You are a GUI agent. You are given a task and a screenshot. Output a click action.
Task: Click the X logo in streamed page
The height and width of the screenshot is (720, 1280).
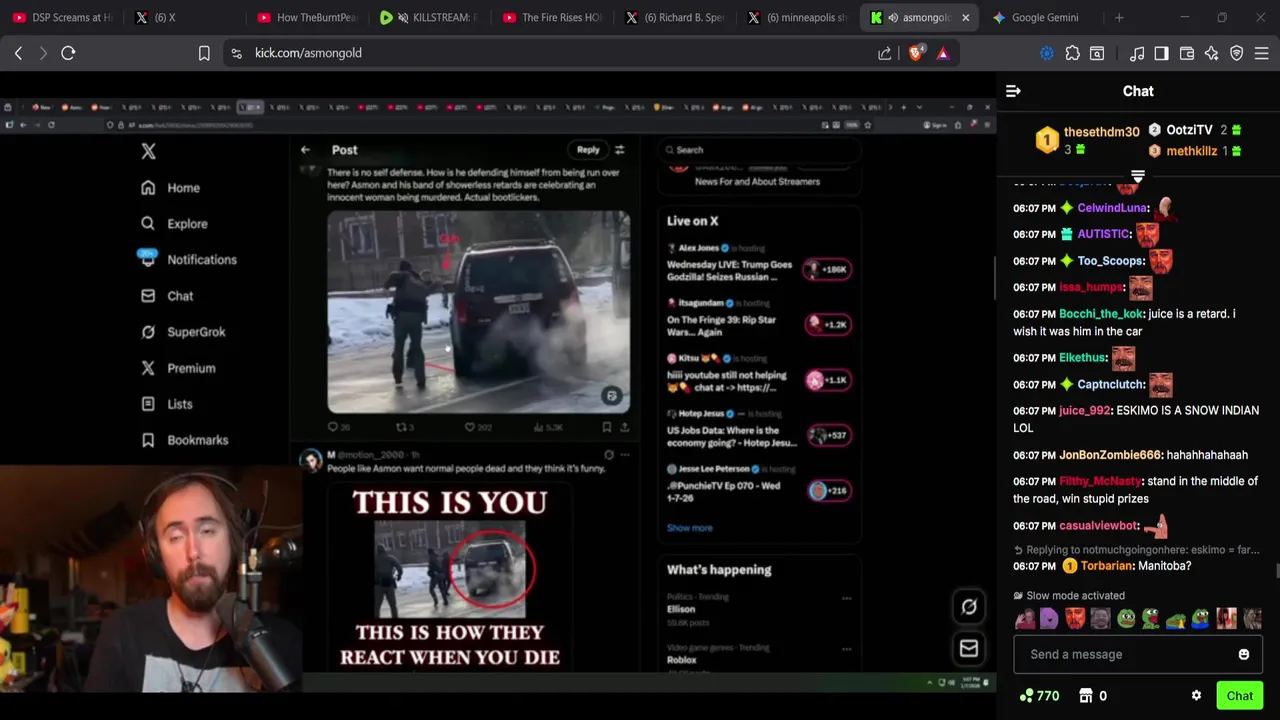[148, 151]
